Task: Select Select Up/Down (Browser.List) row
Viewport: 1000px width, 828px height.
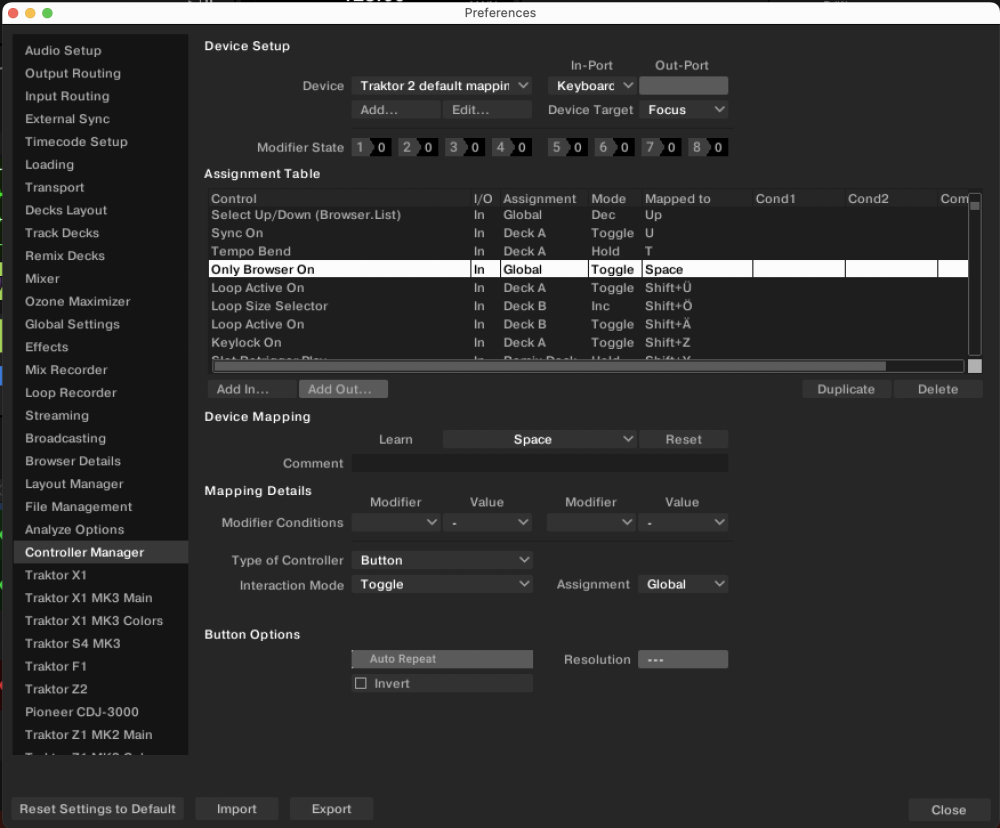Action: (588, 215)
